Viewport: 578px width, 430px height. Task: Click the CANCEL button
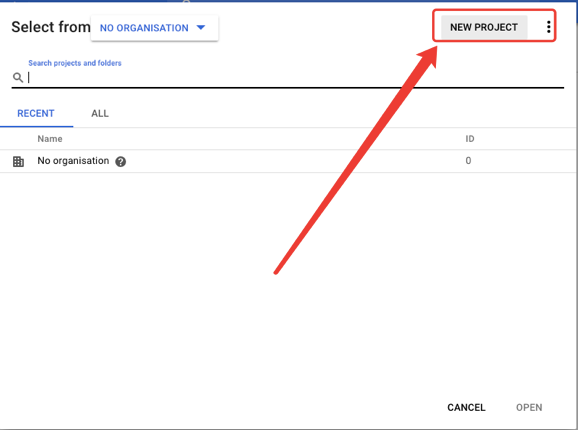tap(466, 408)
